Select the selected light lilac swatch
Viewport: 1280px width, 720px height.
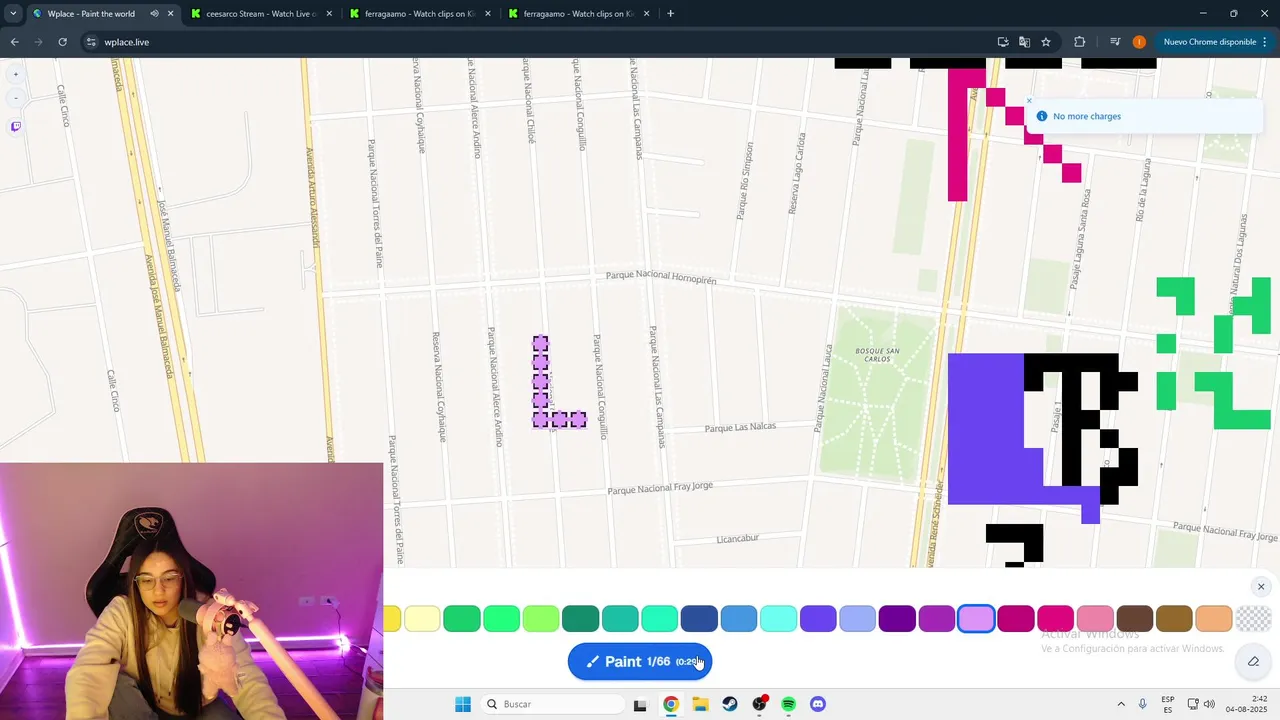click(x=976, y=619)
